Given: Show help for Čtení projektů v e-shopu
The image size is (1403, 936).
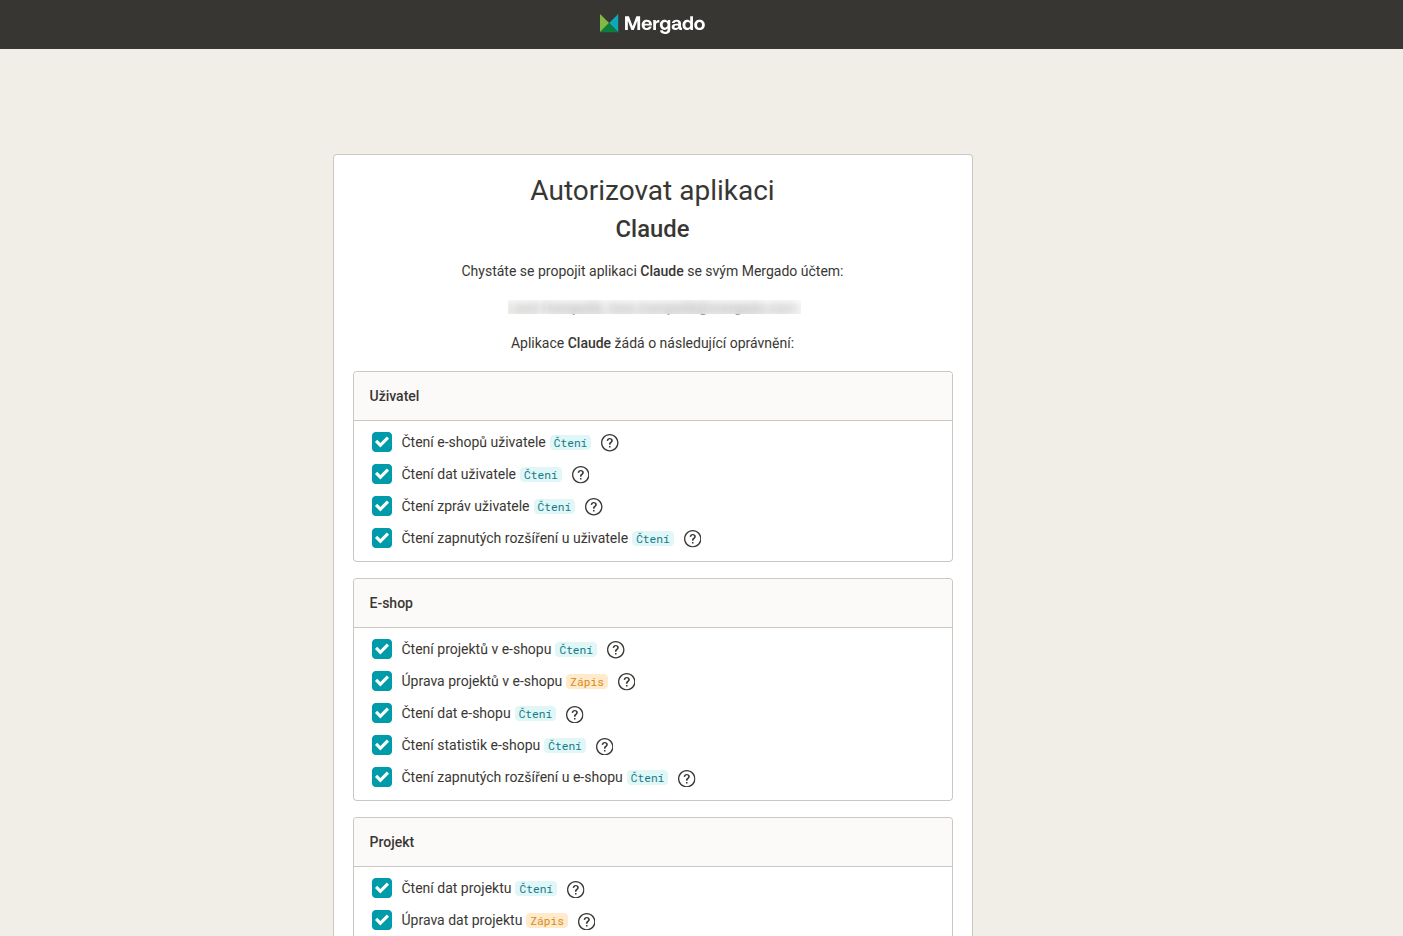Looking at the screenshot, I should pyautogui.click(x=616, y=650).
